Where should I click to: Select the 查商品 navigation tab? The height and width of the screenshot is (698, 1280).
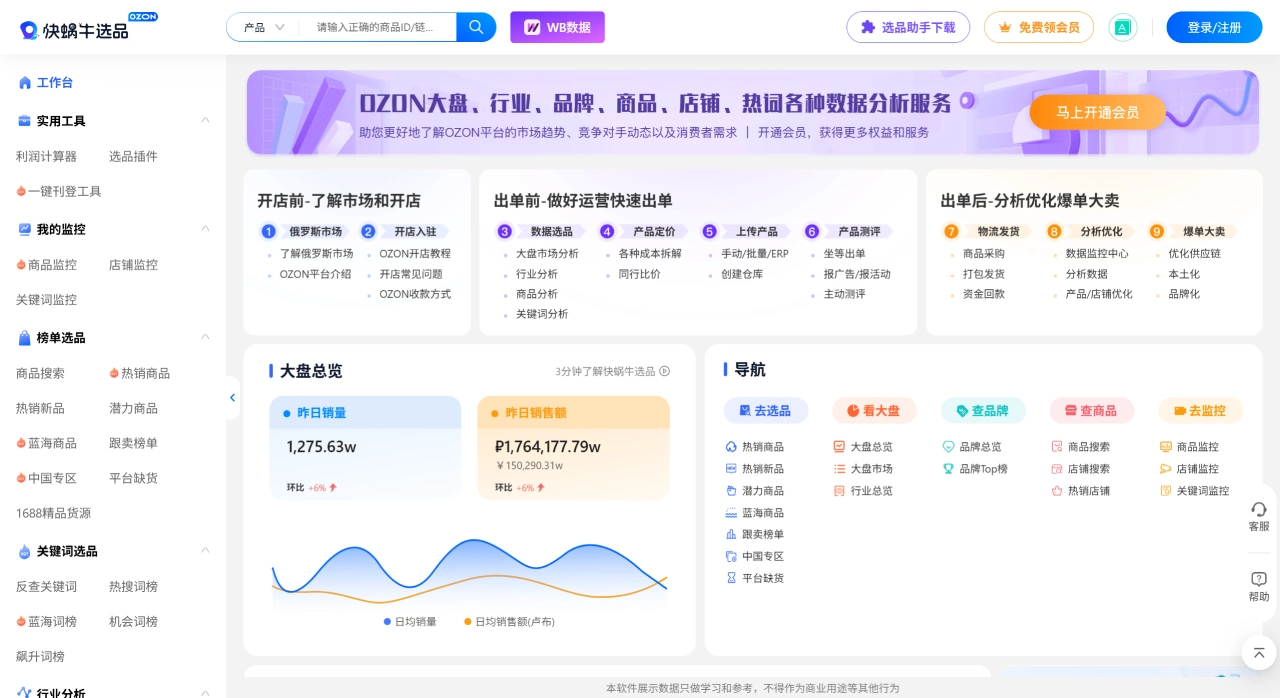pyautogui.click(x=1092, y=411)
